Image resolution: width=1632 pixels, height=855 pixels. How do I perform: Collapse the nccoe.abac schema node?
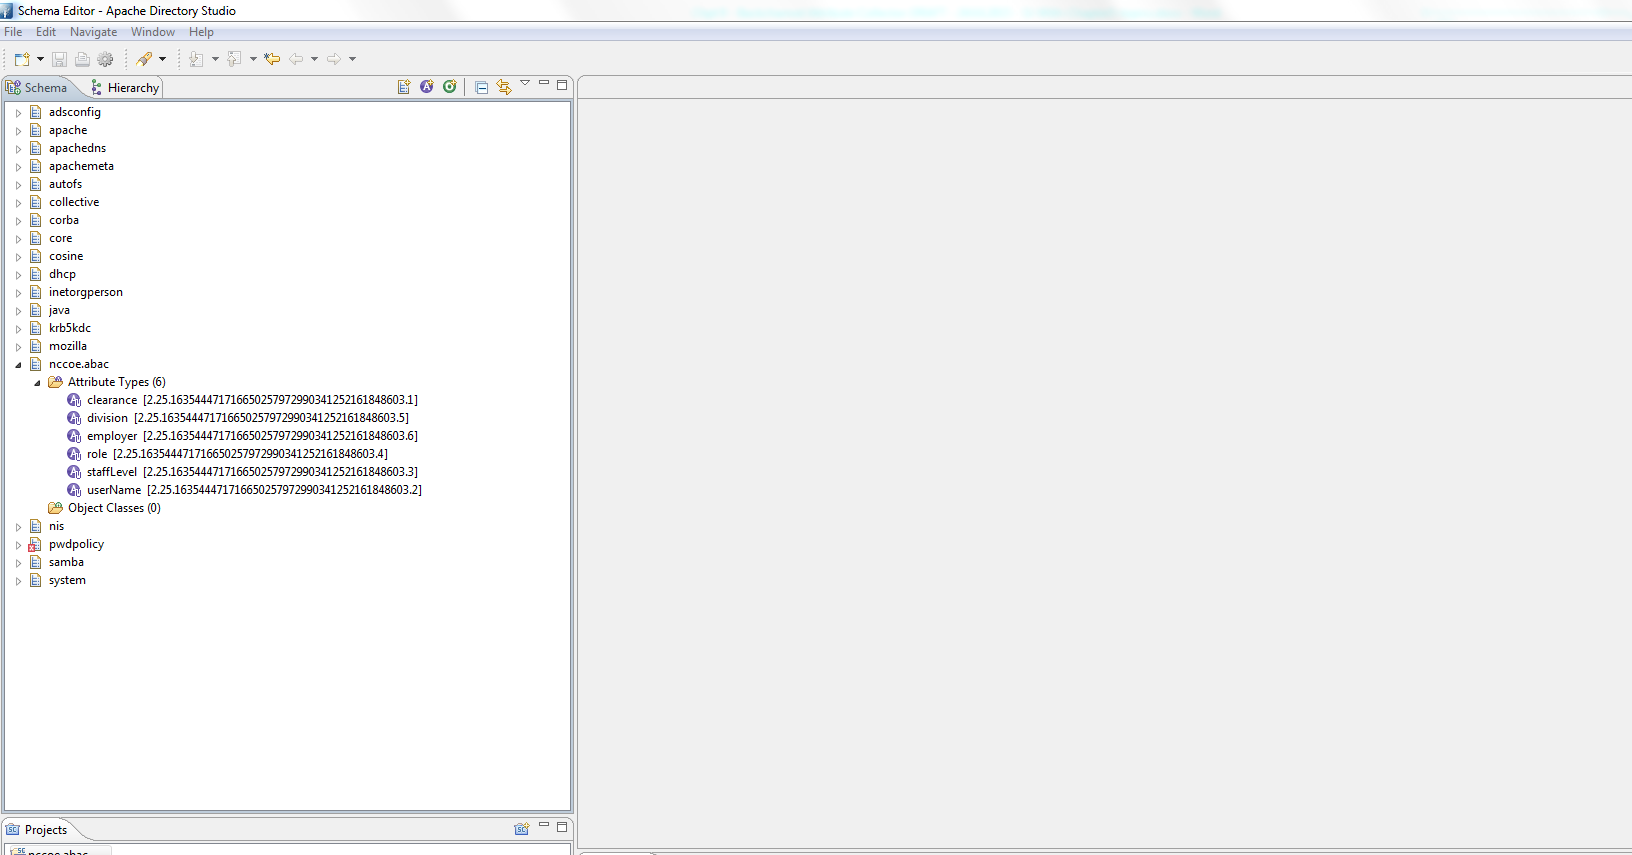click(18, 365)
